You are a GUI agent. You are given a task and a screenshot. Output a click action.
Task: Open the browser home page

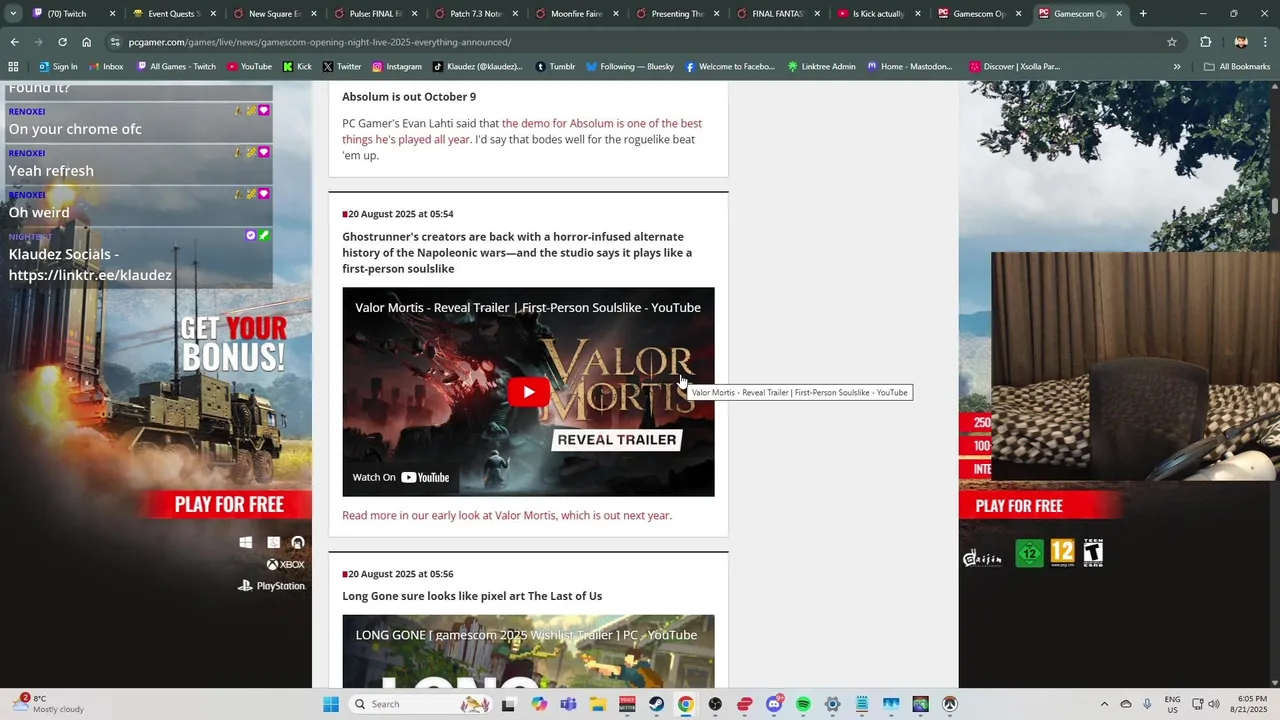86,42
